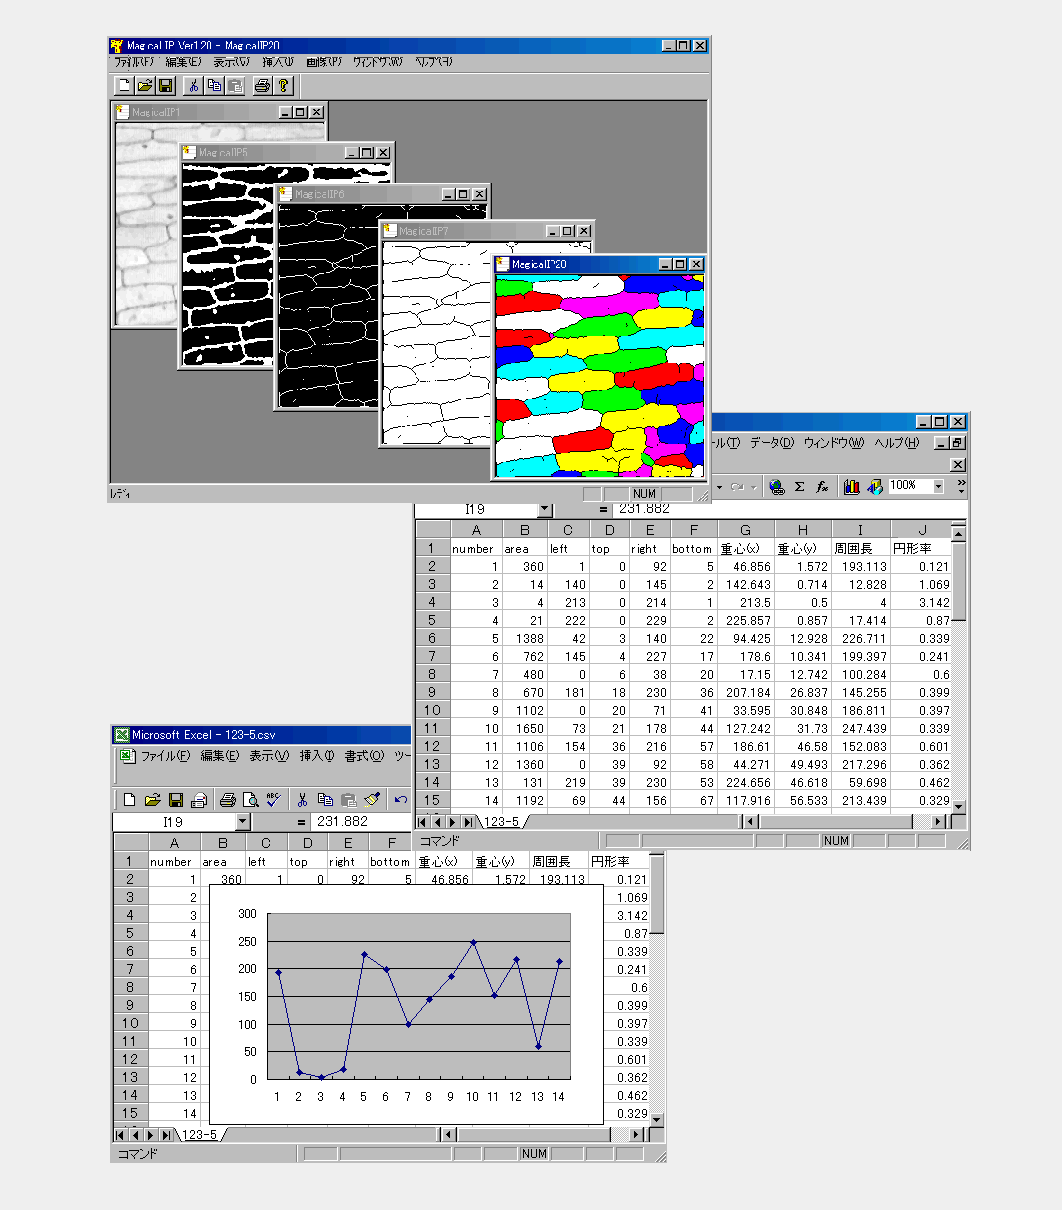Click scroll down arrow in right Excel

959,806
